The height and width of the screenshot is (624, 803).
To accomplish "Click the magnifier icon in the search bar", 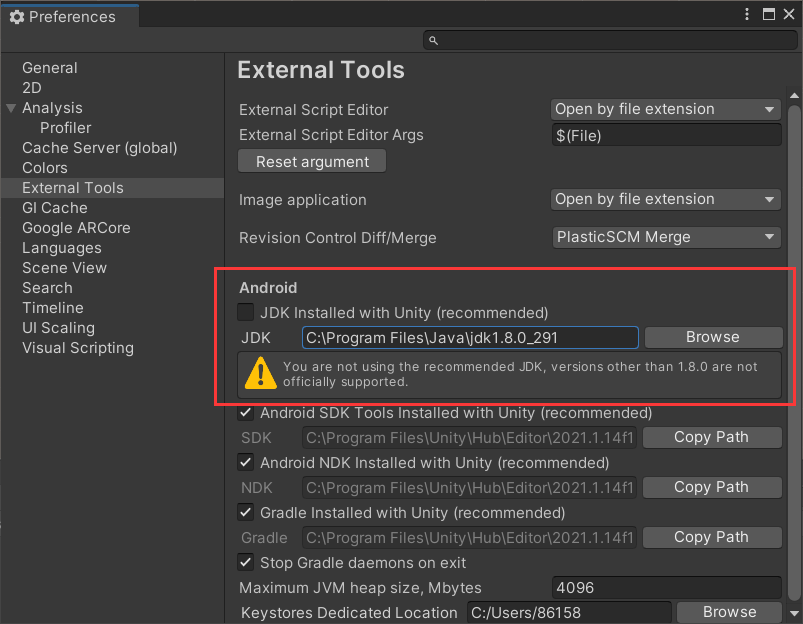I will 432,41.
